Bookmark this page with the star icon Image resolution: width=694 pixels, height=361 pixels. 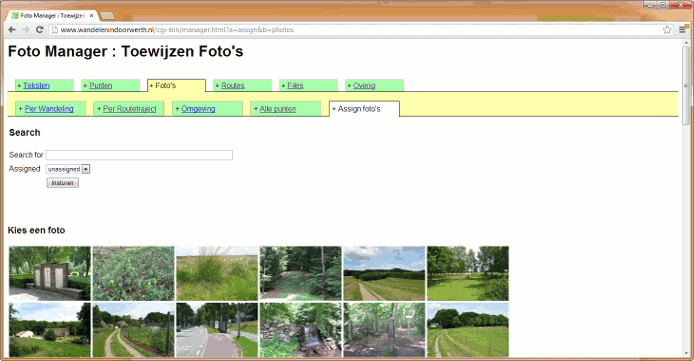pyautogui.click(x=667, y=30)
